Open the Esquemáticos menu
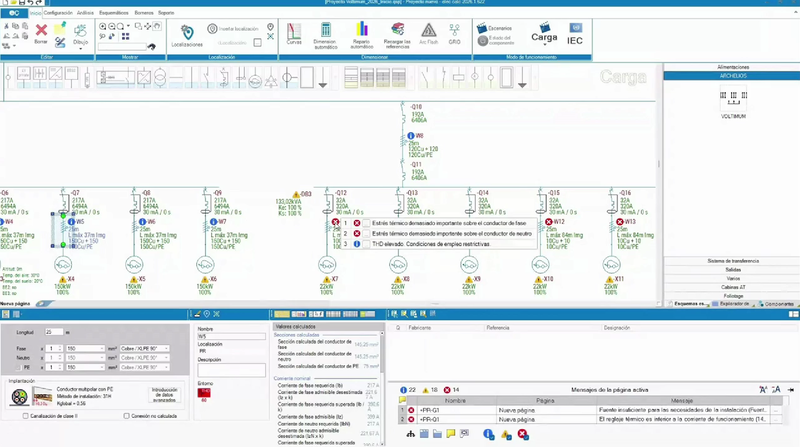The height and width of the screenshot is (447, 800). click(114, 13)
